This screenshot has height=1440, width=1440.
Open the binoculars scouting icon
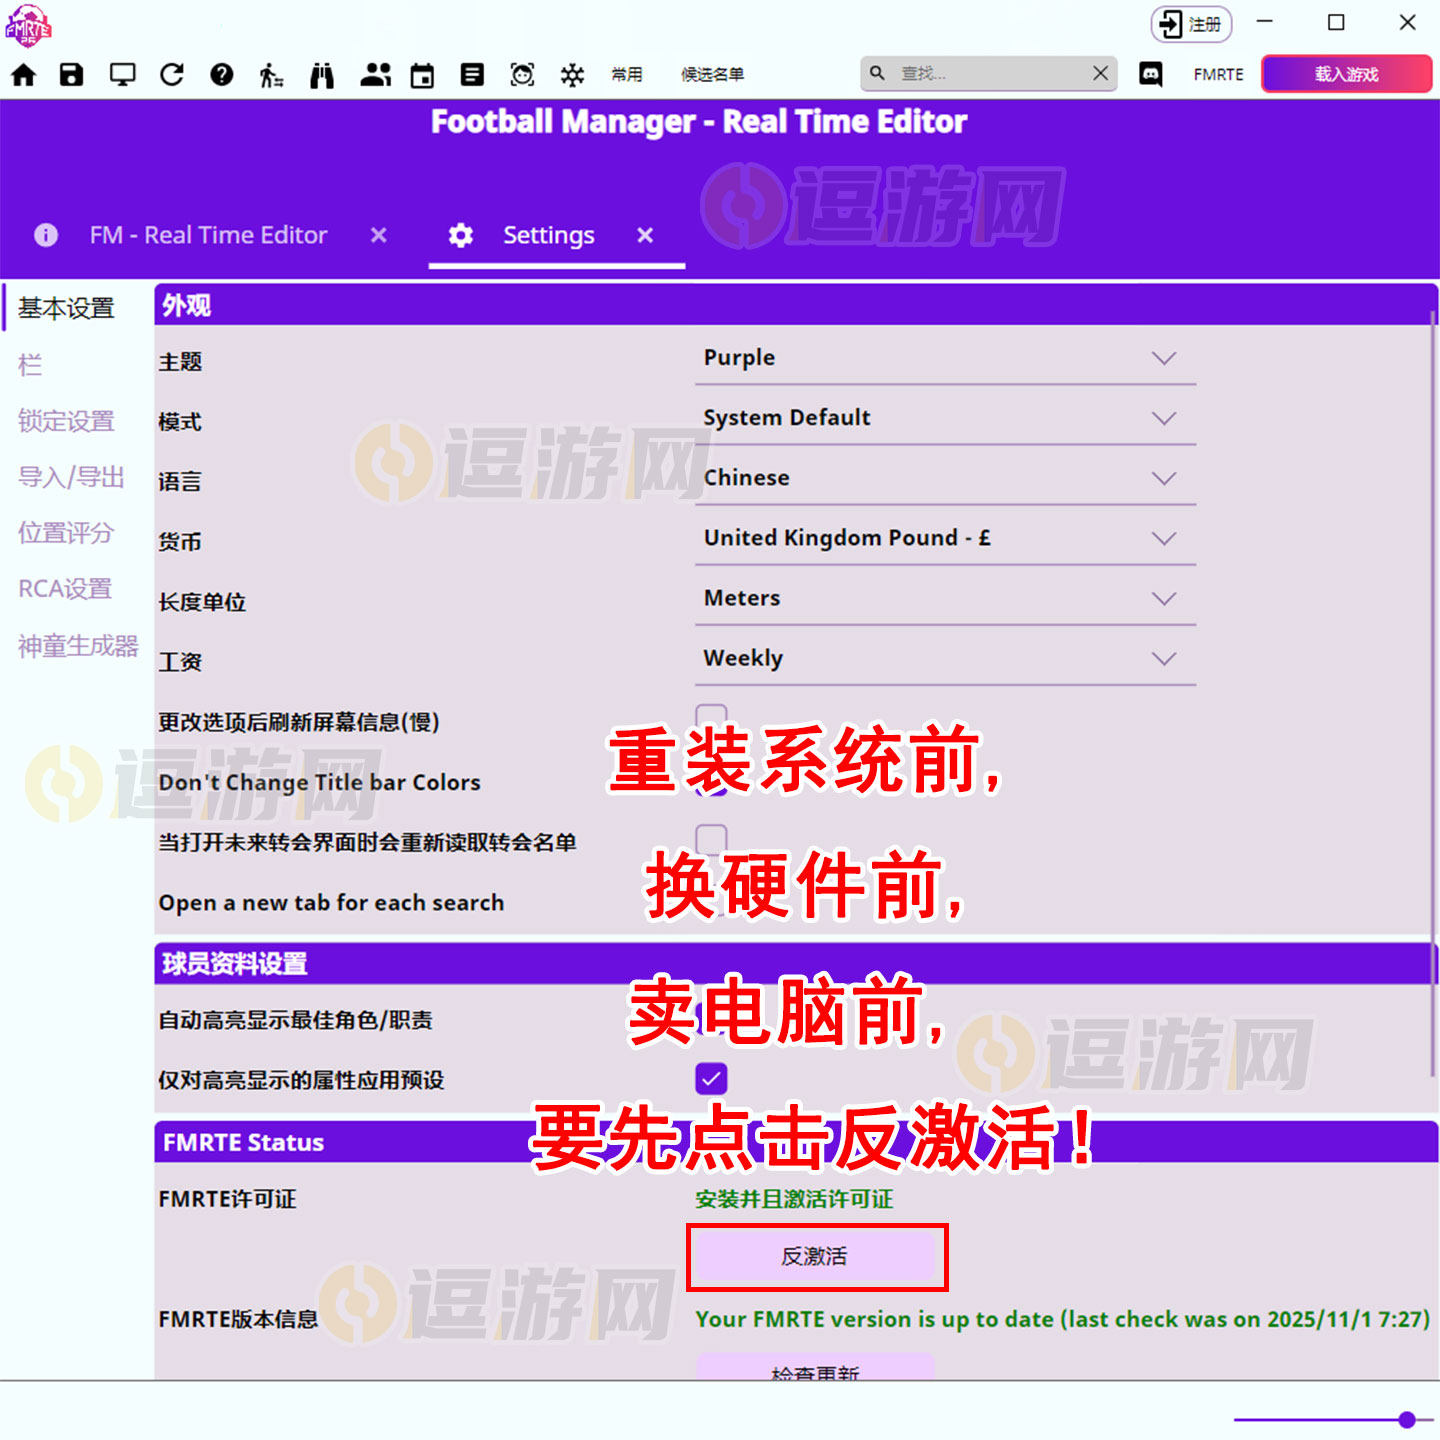pyautogui.click(x=322, y=75)
